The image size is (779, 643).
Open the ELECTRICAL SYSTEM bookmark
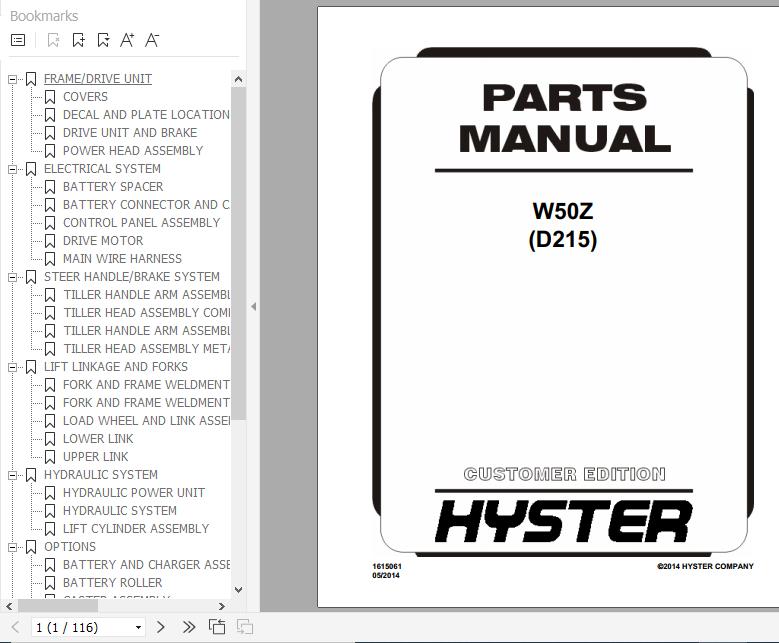(x=102, y=168)
